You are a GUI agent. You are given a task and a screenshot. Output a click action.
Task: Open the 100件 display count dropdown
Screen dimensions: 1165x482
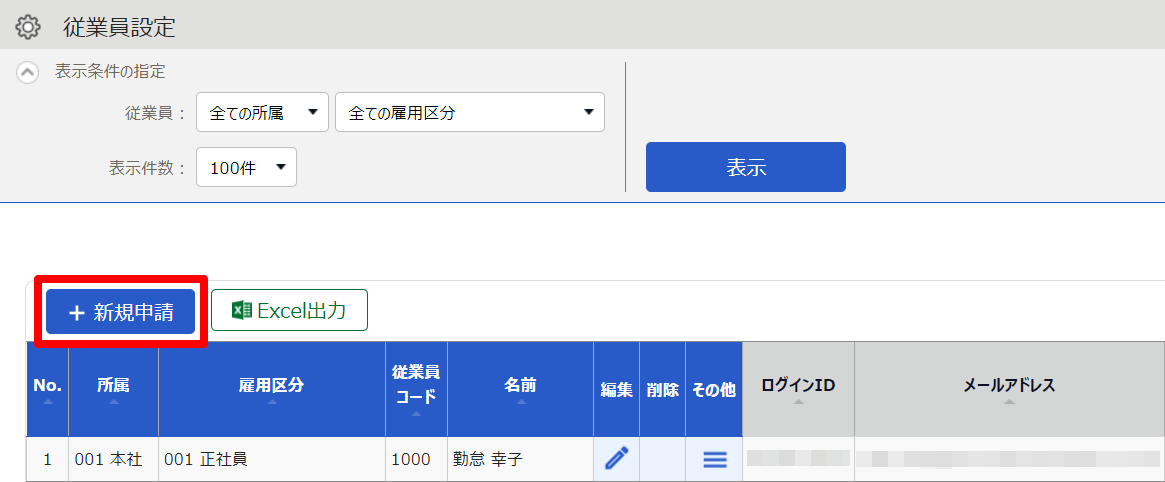246,167
